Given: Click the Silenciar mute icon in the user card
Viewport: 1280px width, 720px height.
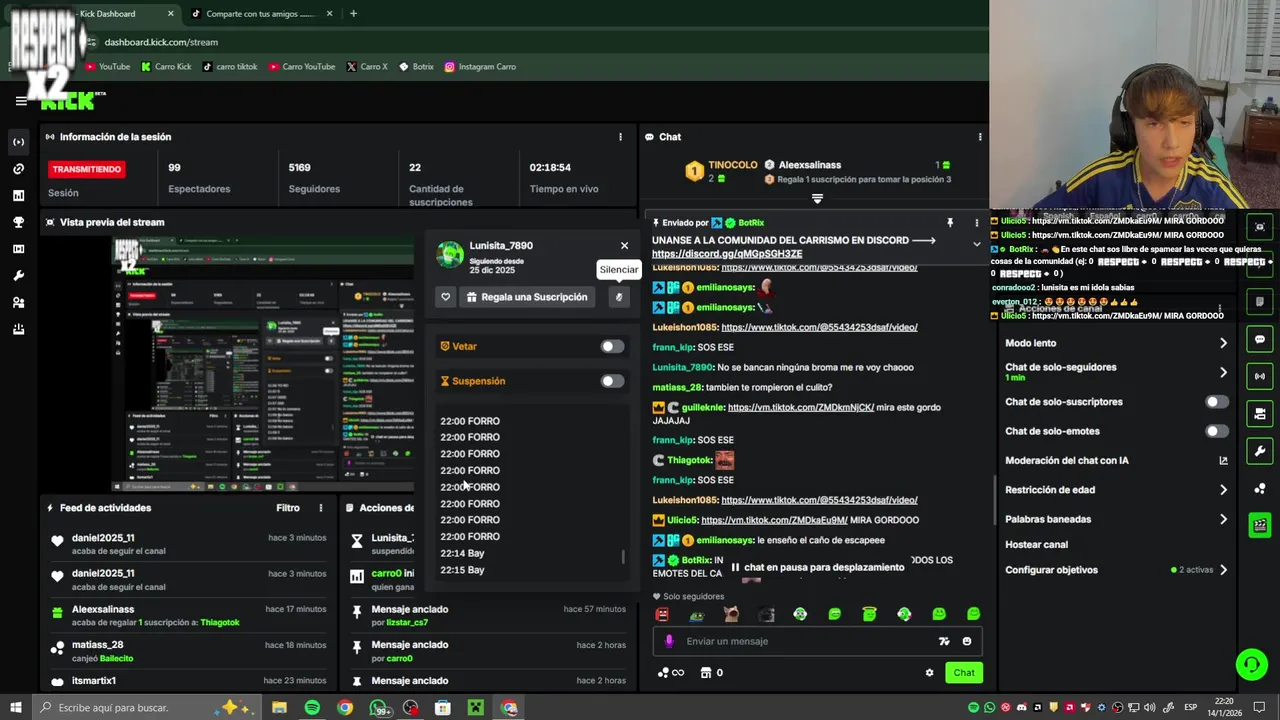Looking at the screenshot, I should tap(619, 297).
